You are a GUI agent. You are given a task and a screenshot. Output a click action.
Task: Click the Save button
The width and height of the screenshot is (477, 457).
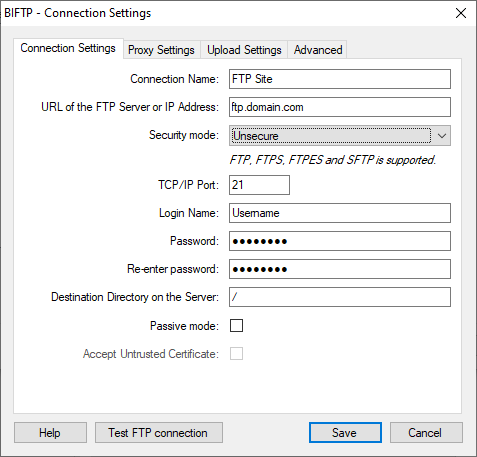pyautogui.click(x=345, y=433)
